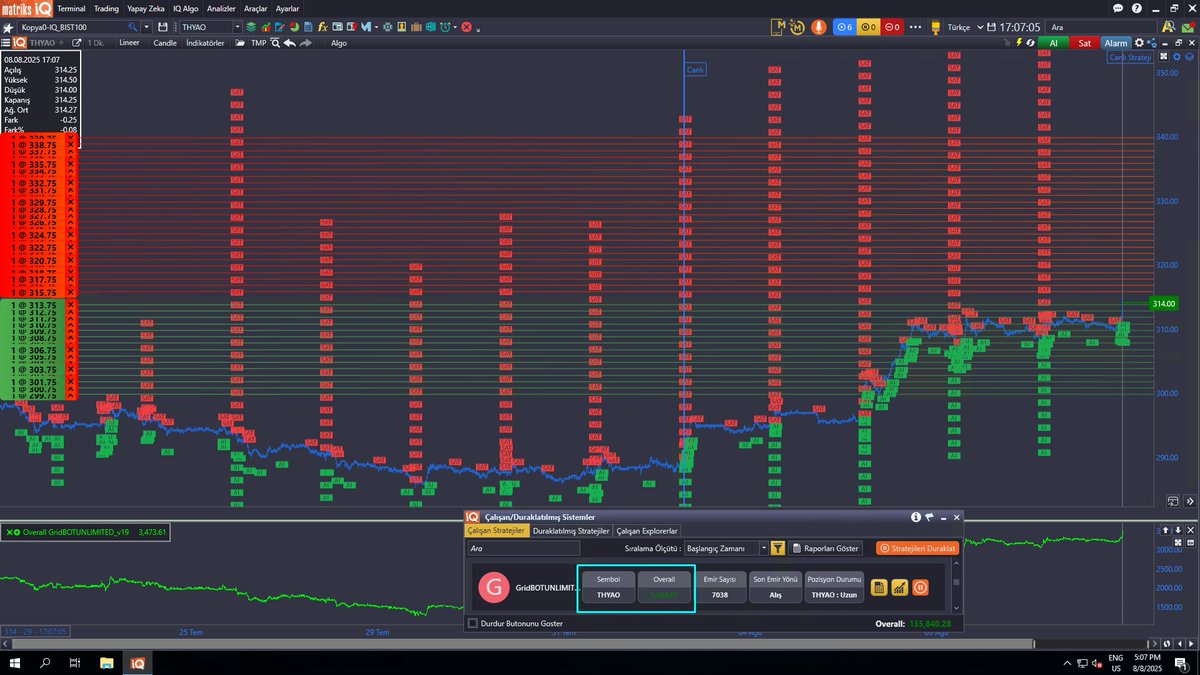Click the undo arrow in chart toolbar
Viewport: 1200px width, 675px height.
290,43
